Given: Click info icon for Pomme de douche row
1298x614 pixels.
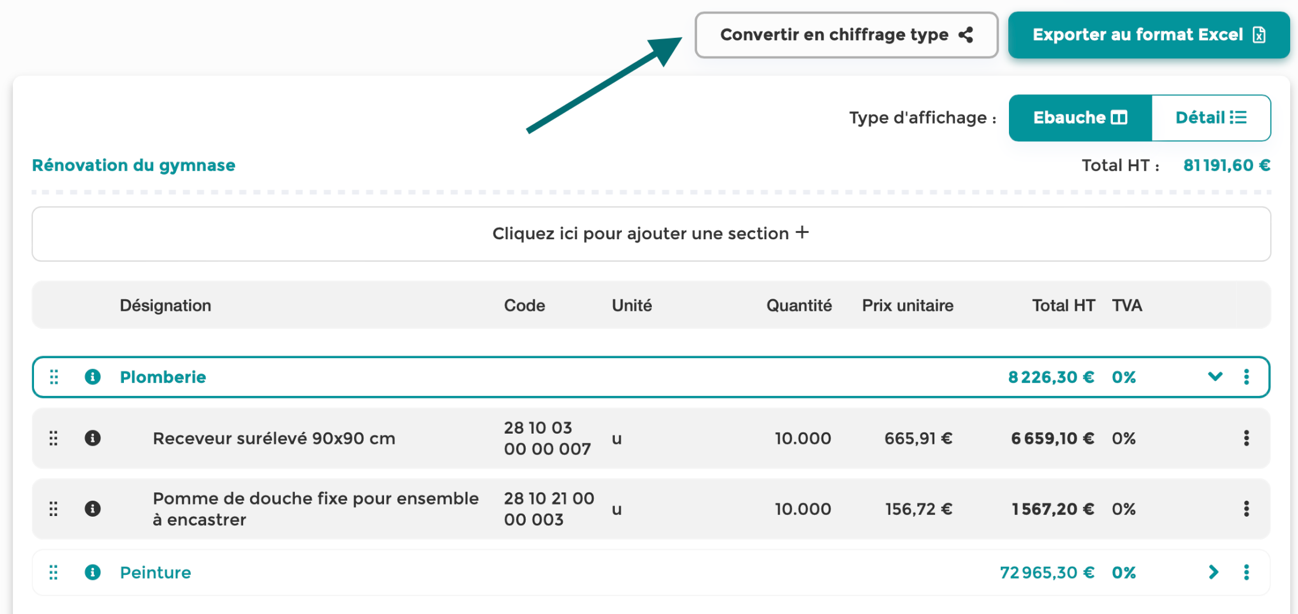Looking at the screenshot, I should tap(93, 509).
